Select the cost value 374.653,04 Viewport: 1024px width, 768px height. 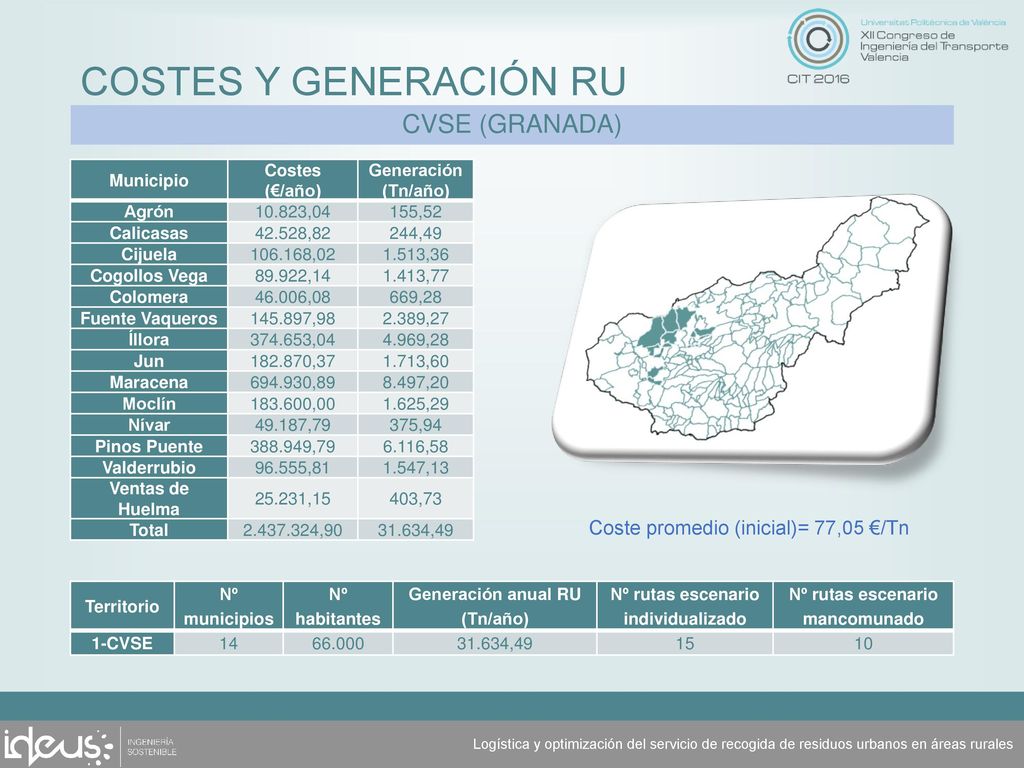point(293,340)
